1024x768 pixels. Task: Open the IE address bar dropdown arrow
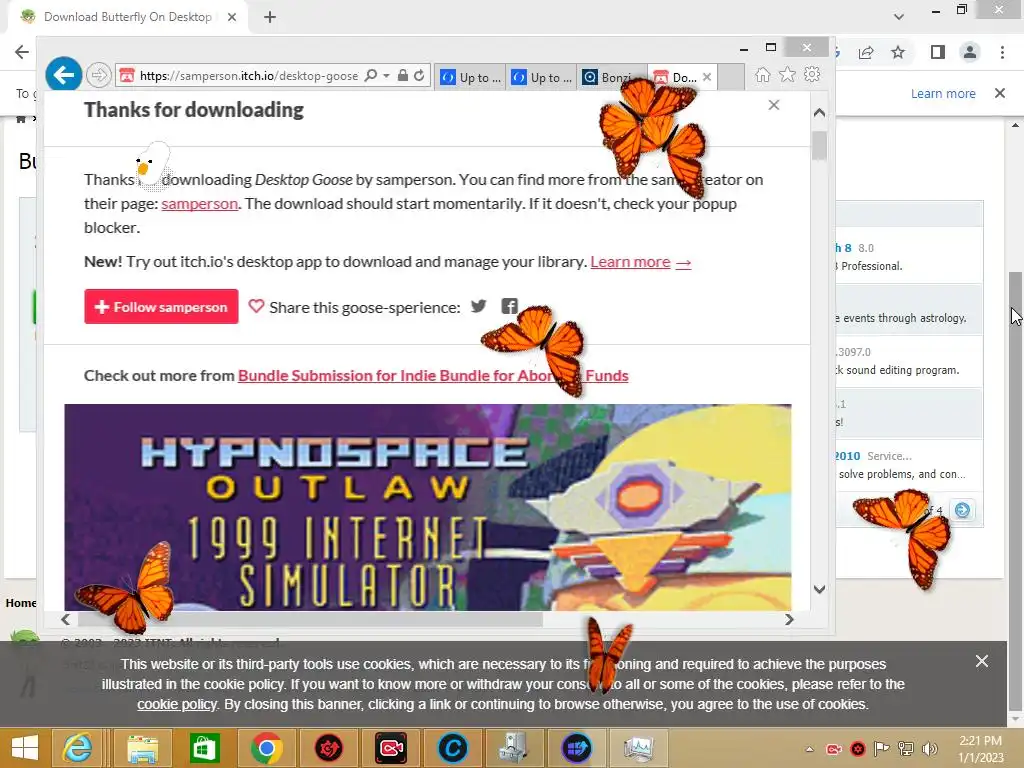click(387, 76)
